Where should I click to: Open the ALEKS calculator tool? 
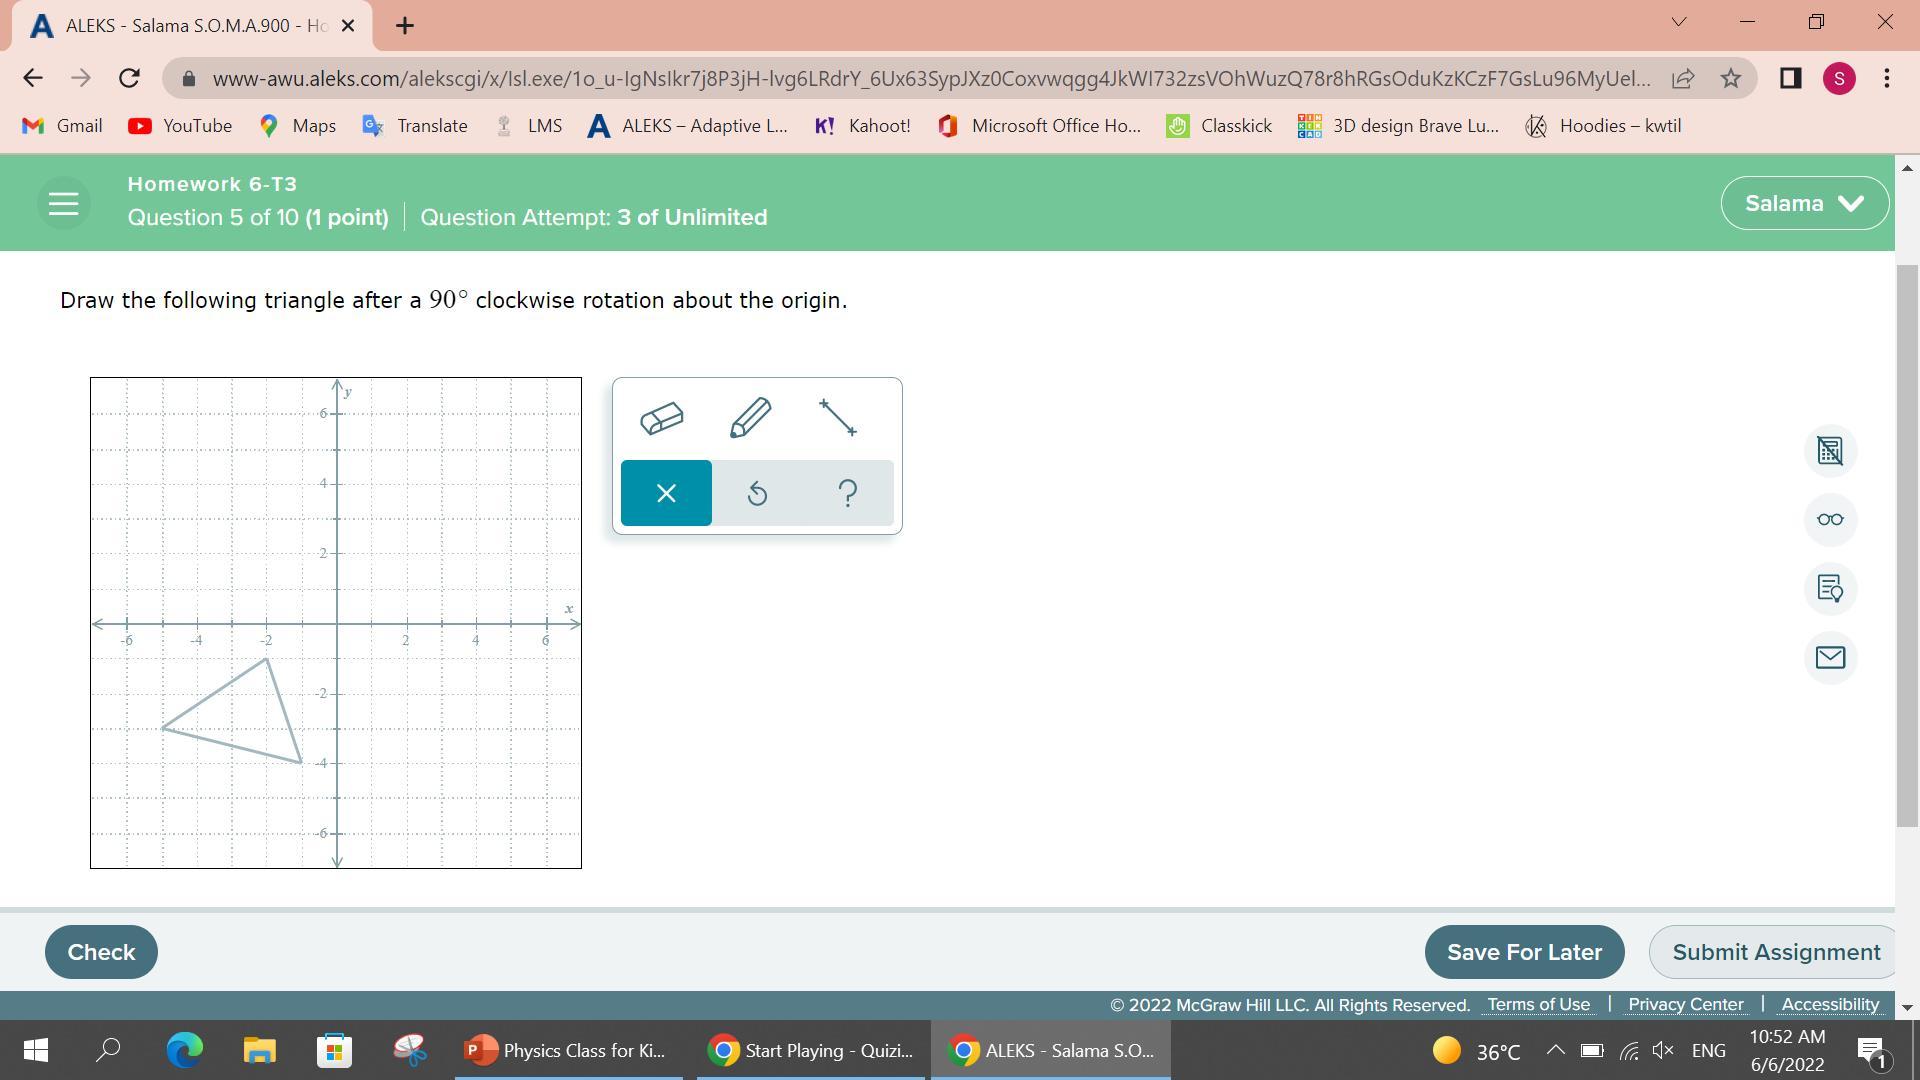pos(1830,451)
